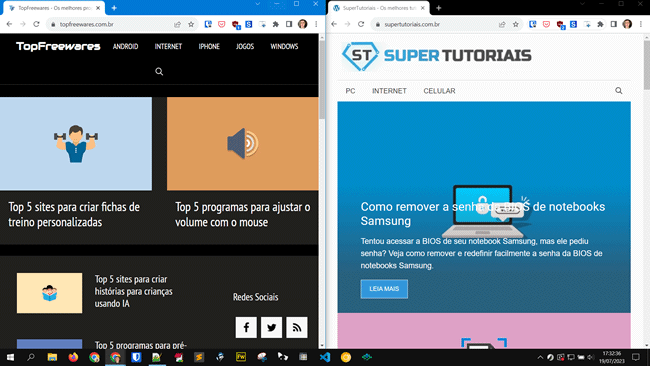650x366 pixels.
Task: Expand the system tray hidden icons chevron
Action: point(540,357)
